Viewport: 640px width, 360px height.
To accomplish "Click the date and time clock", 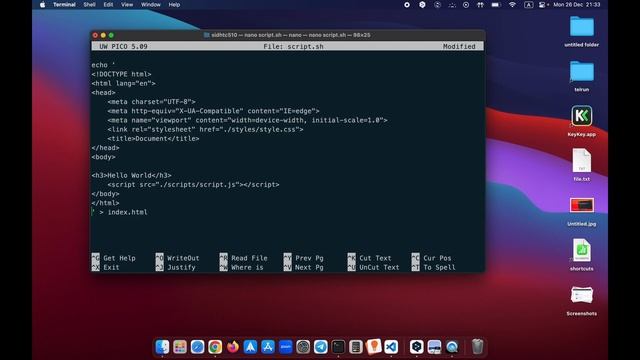I will tap(577, 4).
